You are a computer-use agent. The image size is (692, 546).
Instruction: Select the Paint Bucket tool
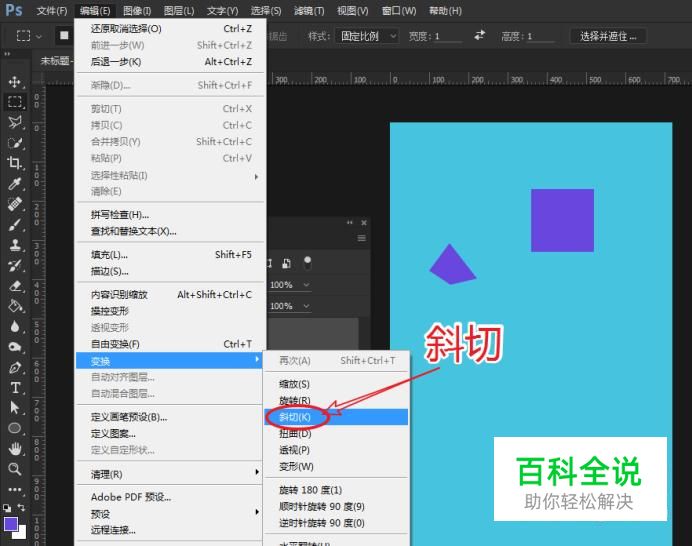[x=15, y=306]
